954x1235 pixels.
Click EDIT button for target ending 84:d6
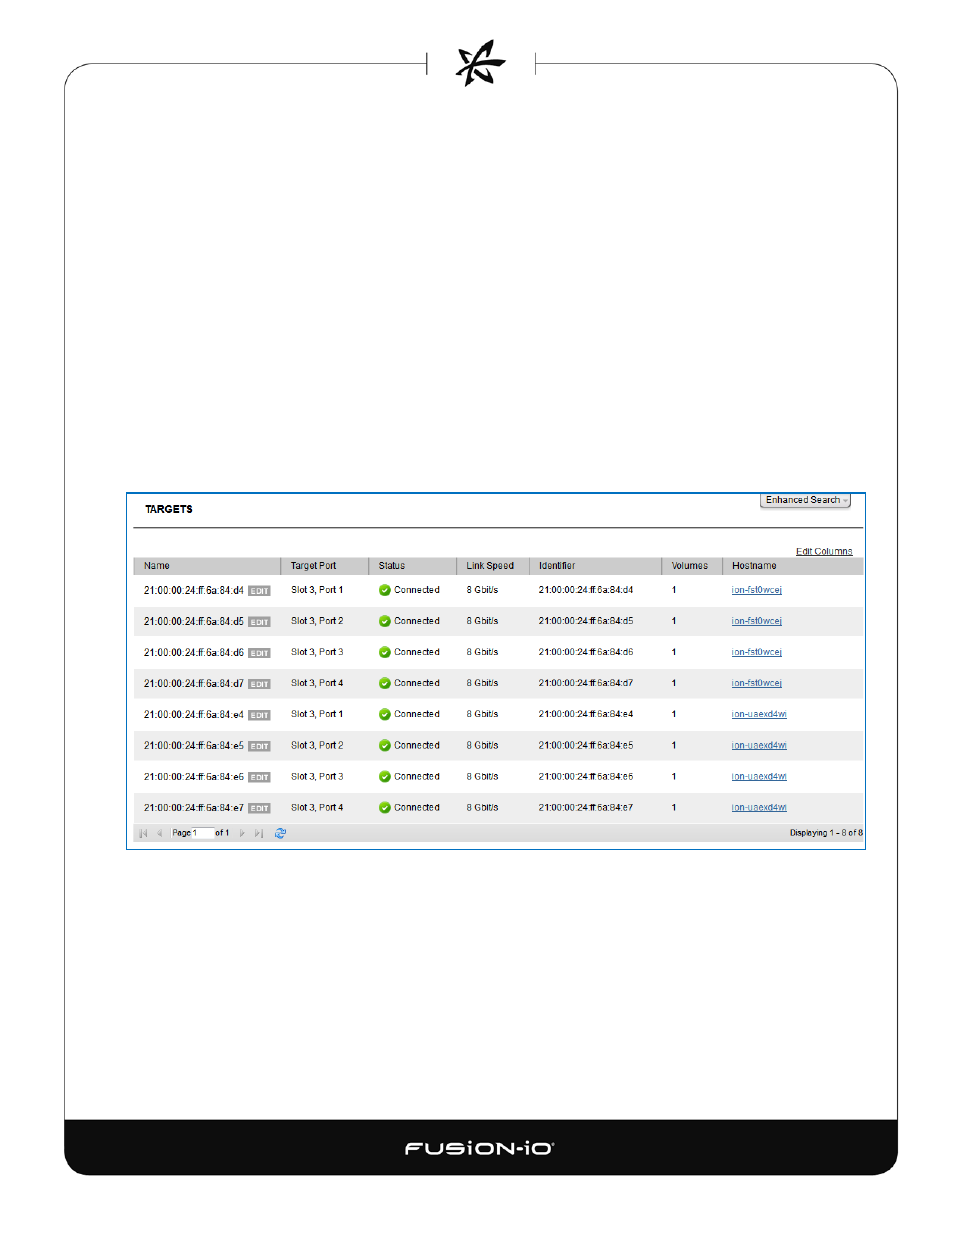259,653
